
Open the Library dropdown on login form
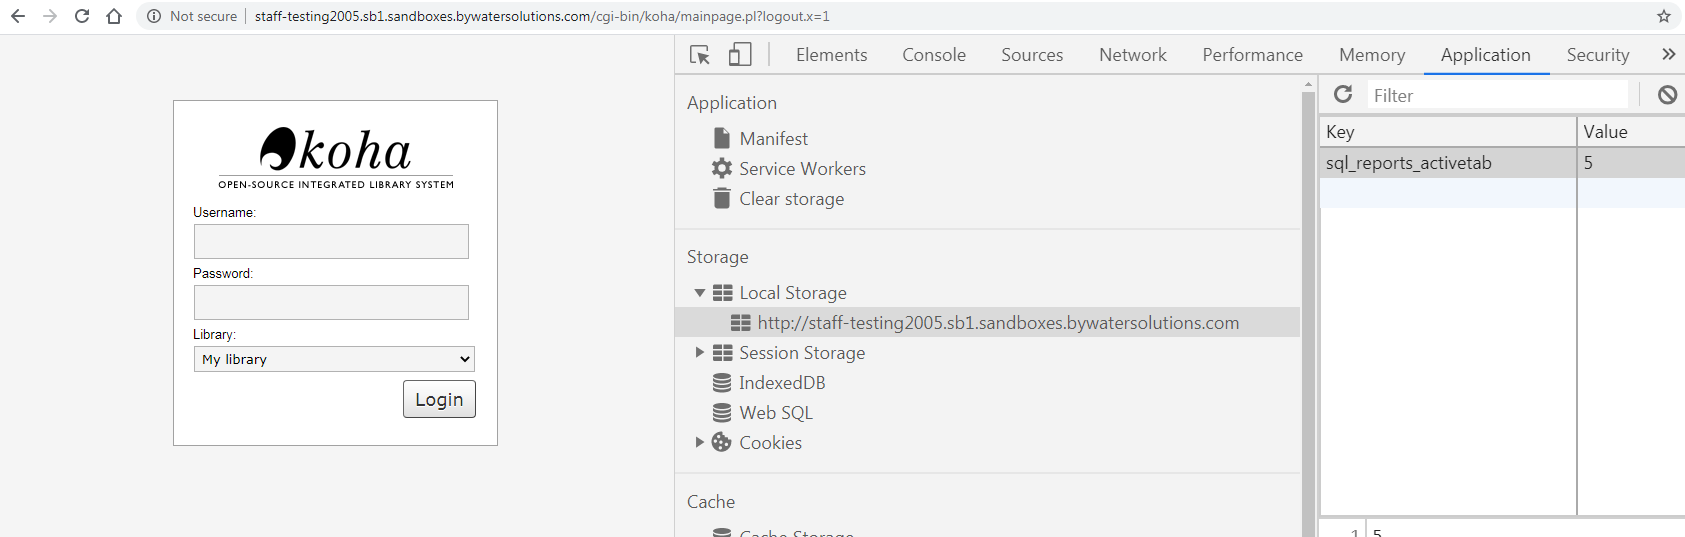[334, 359]
